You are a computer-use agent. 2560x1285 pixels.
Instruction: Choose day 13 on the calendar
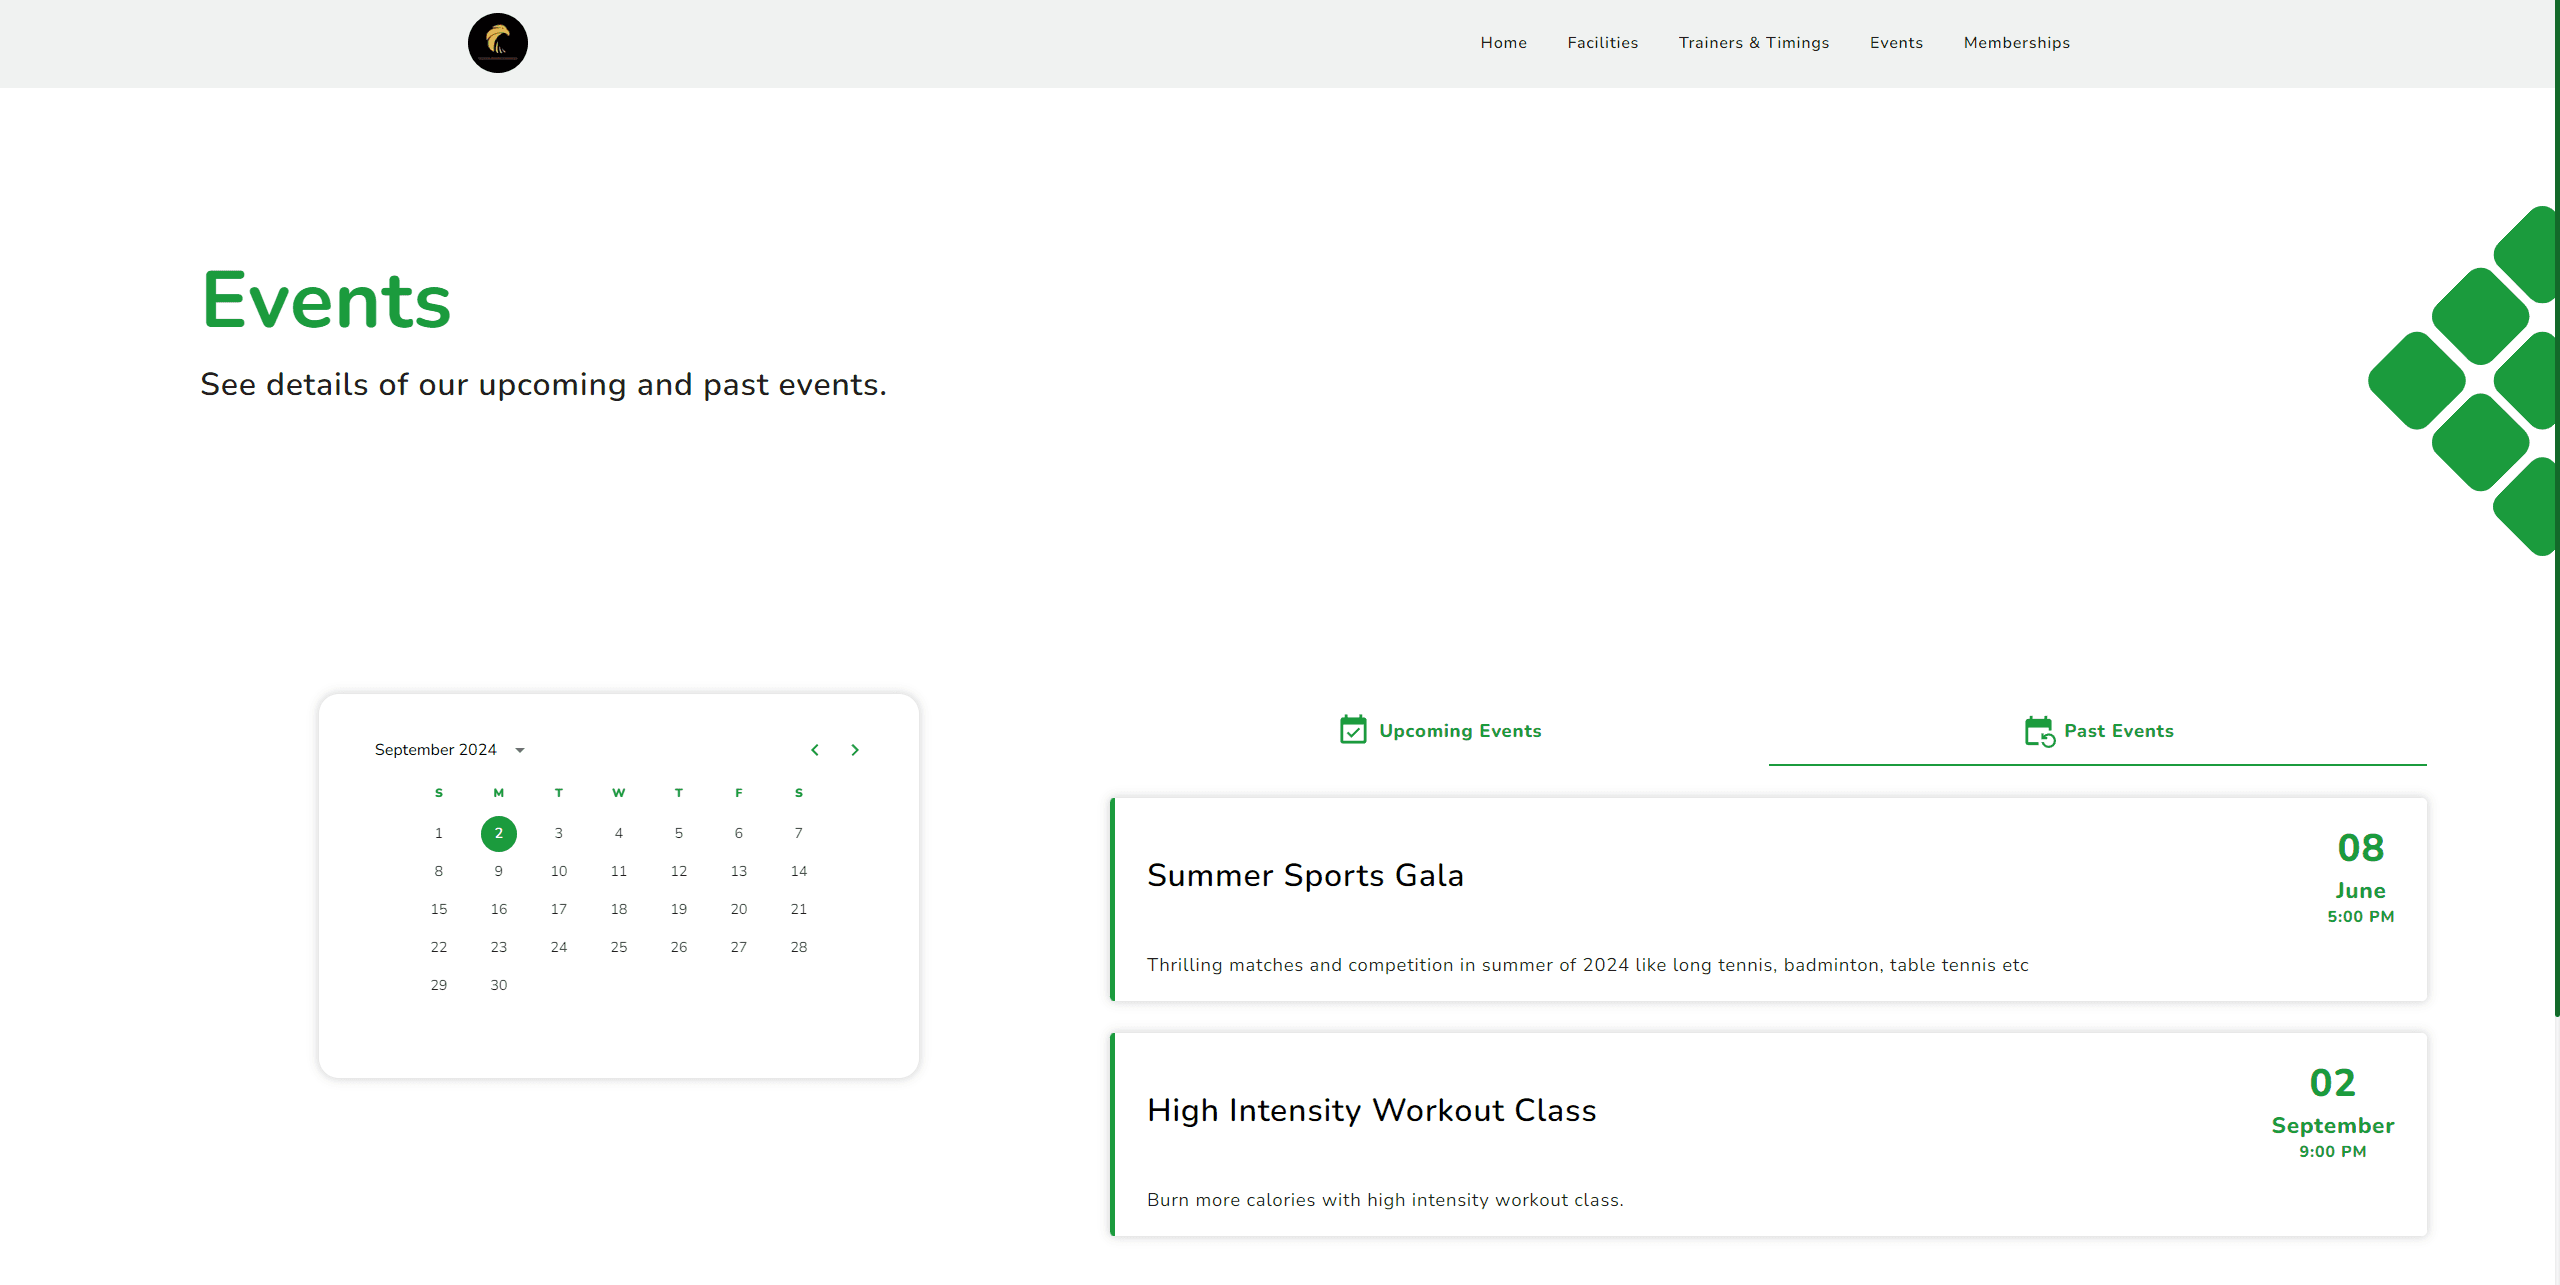(x=739, y=871)
